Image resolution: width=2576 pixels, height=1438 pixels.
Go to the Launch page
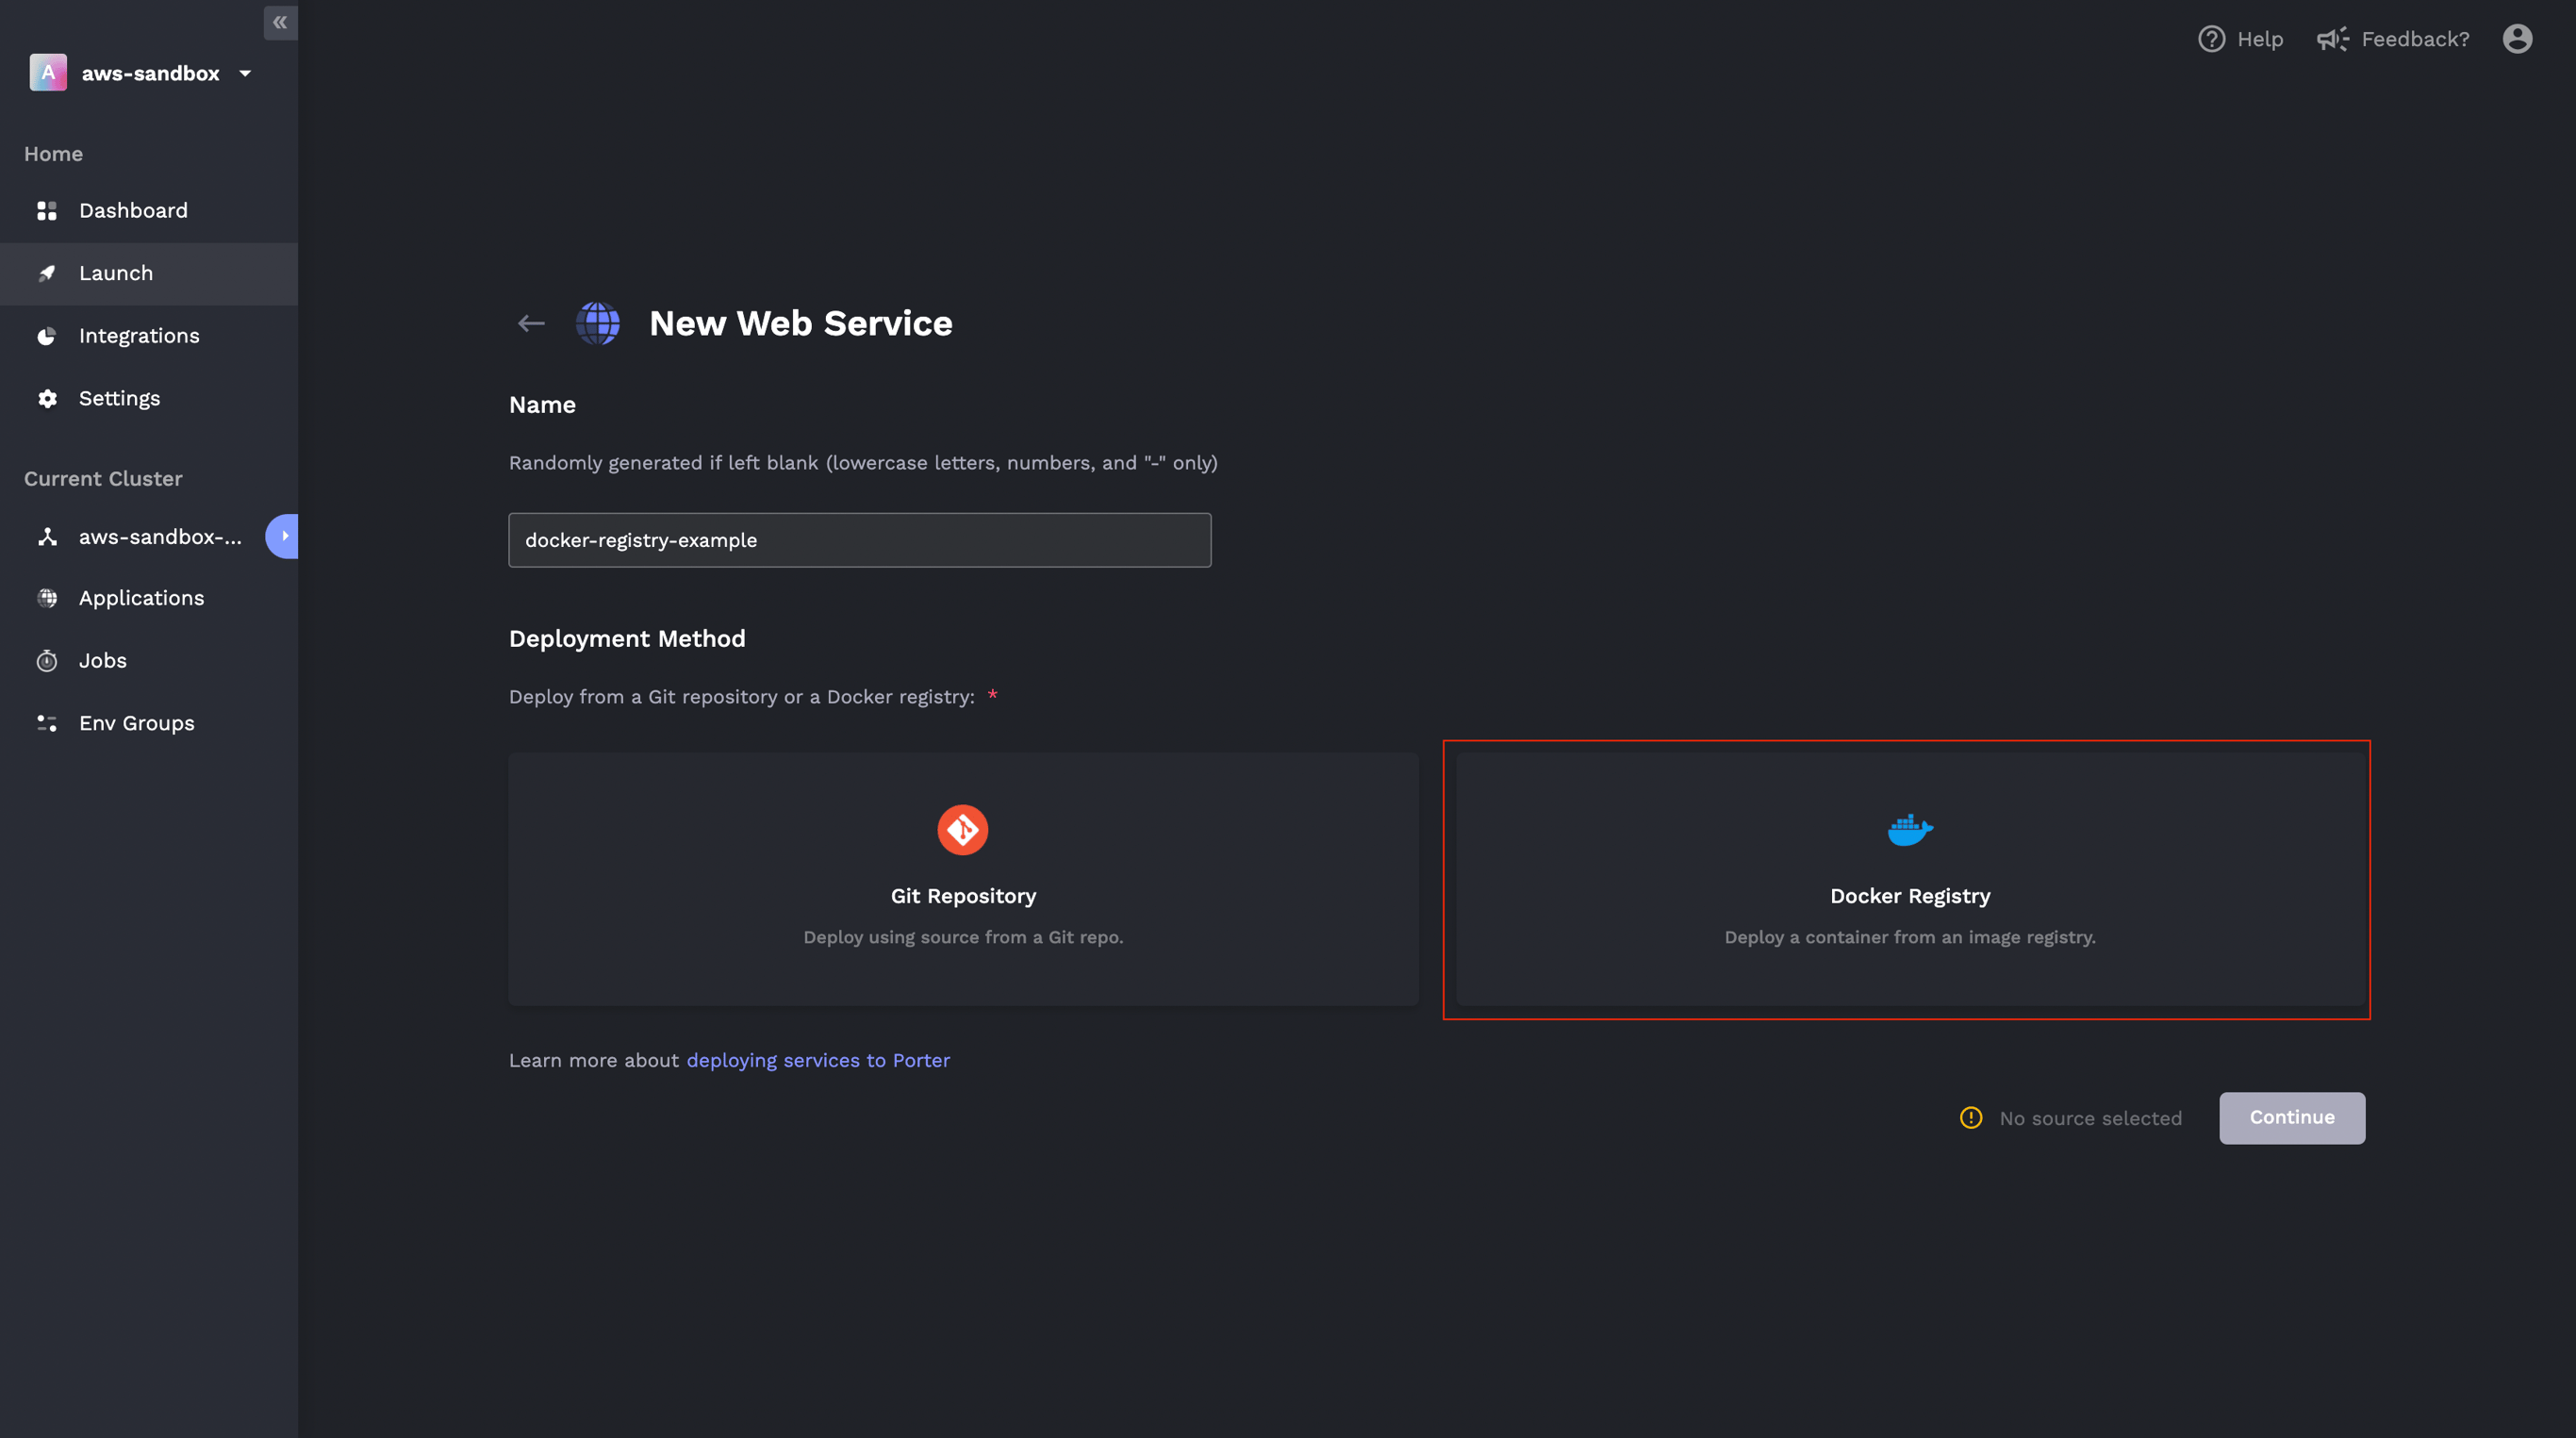(x=149, y=273)
